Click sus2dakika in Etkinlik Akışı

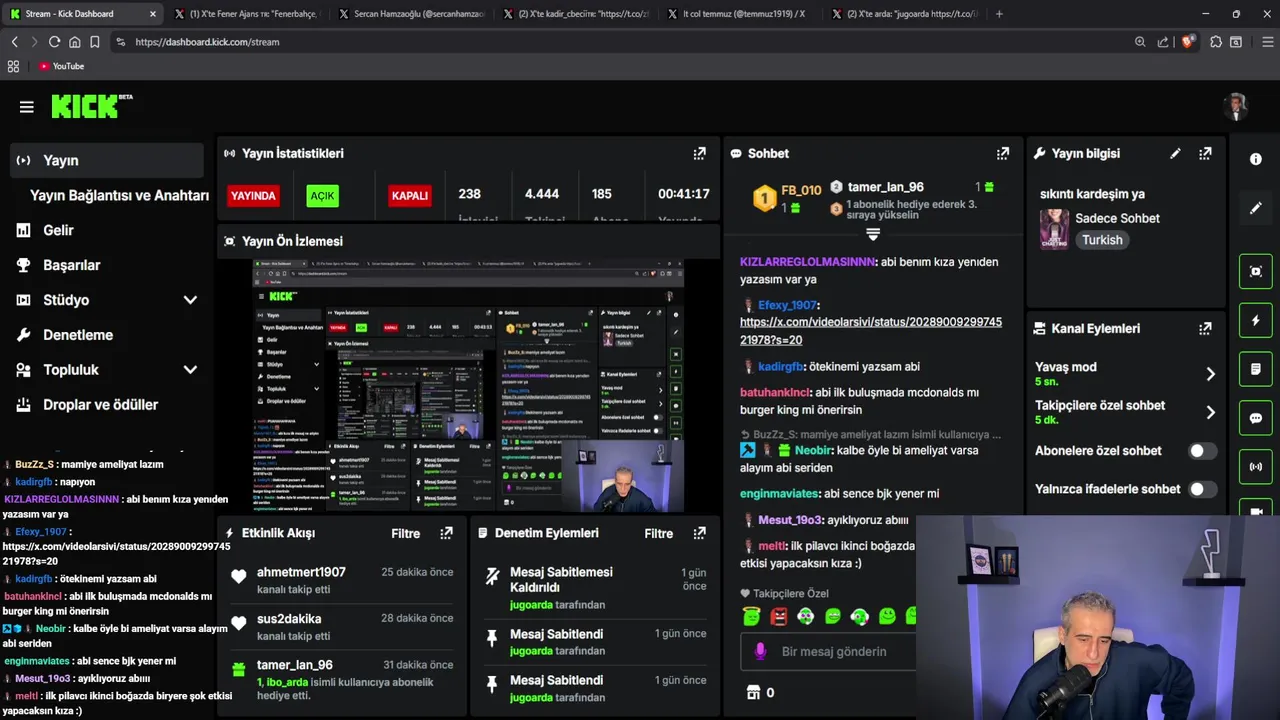point(289,619)
